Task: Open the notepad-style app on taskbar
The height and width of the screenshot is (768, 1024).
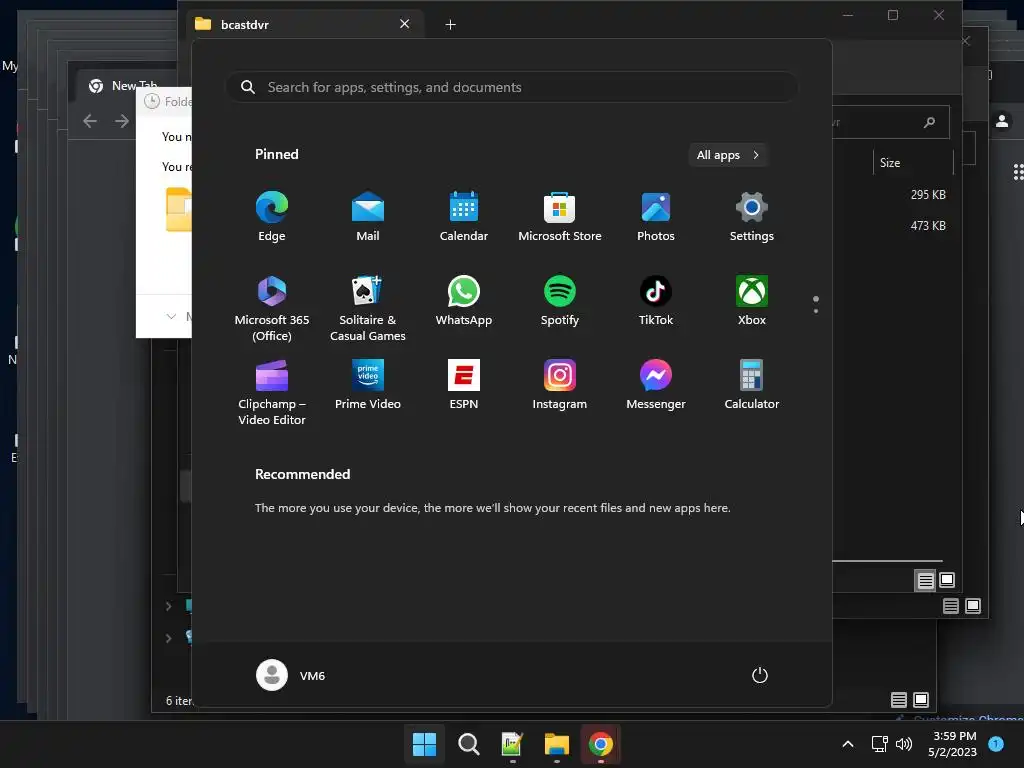Action: coord(512,744)
